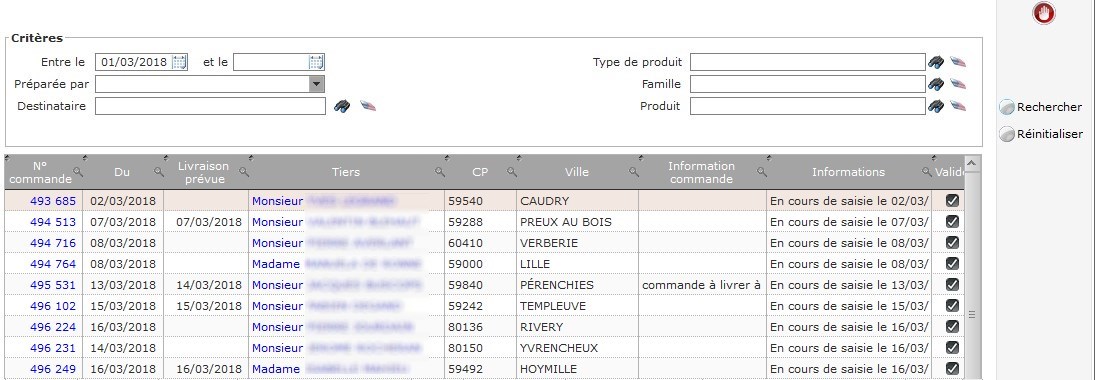Open order number 494 513
Screen dimensions: 1095x380
click(x=53, y=222)
